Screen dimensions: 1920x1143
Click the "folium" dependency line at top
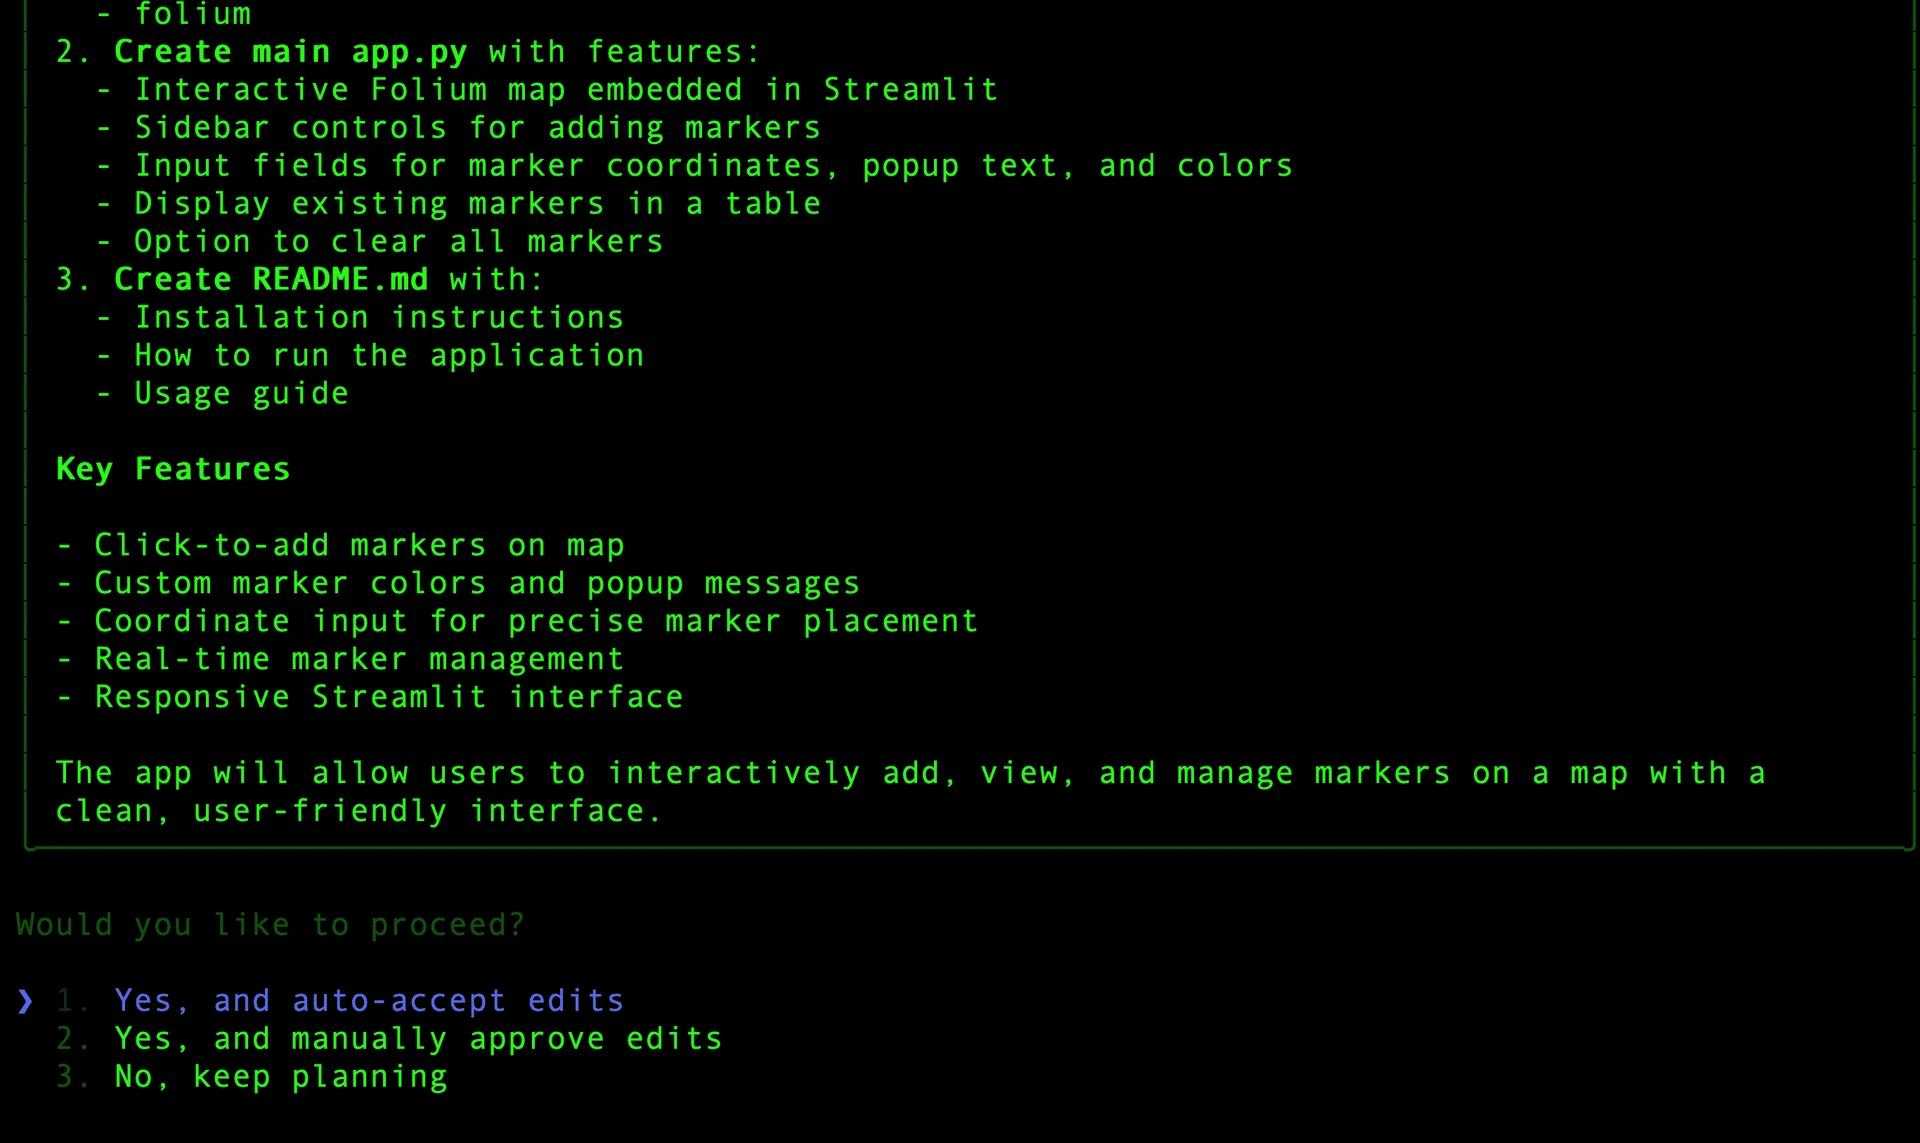(x=192, y=14)
